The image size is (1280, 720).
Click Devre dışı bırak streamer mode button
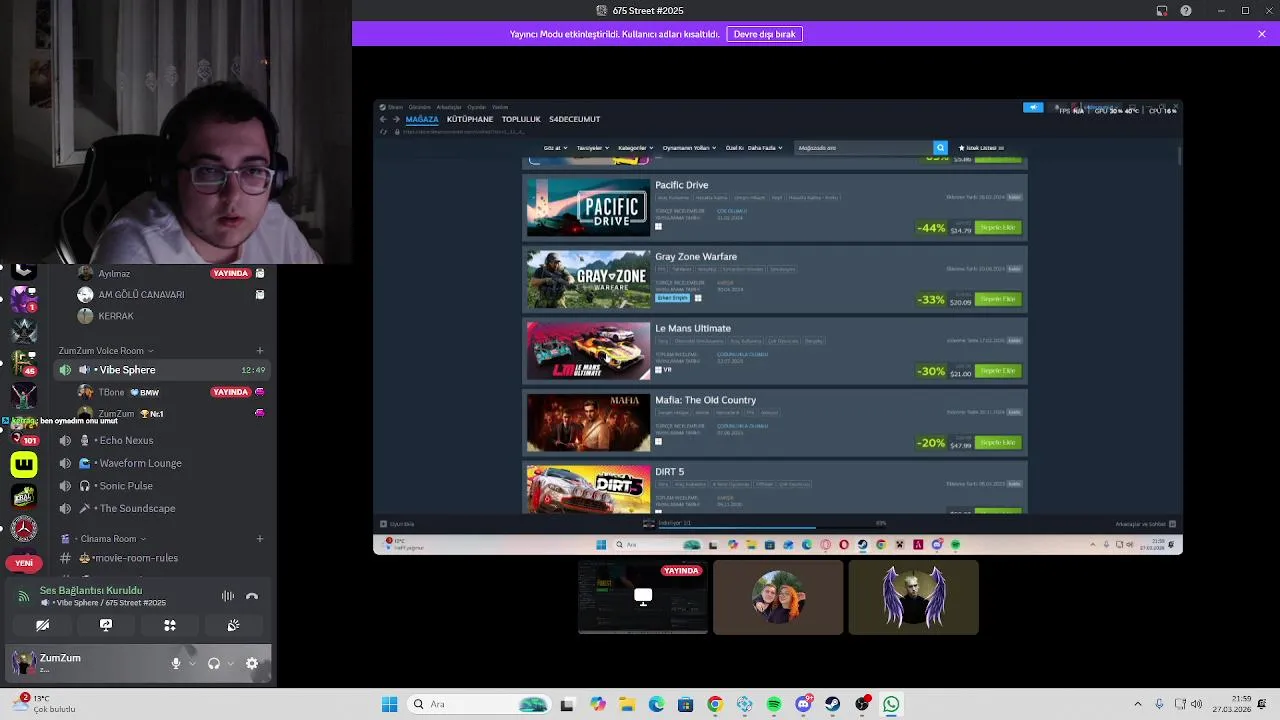pos(765,34)
